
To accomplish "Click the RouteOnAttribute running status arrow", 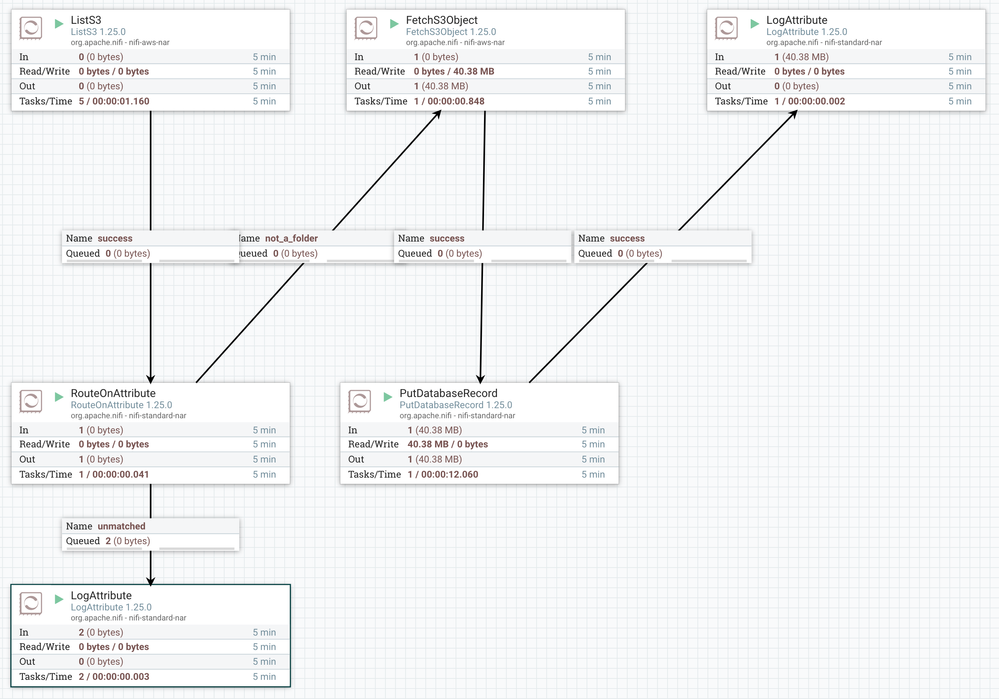I will 59,397.
